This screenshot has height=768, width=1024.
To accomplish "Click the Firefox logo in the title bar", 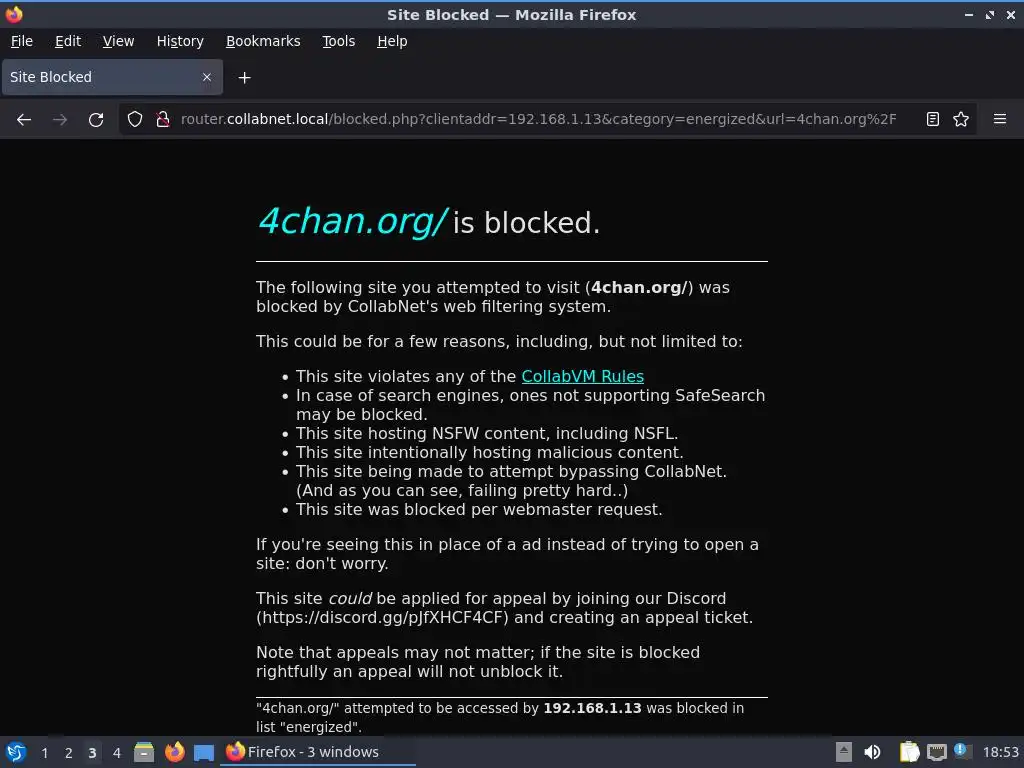I will pos(14,14).
